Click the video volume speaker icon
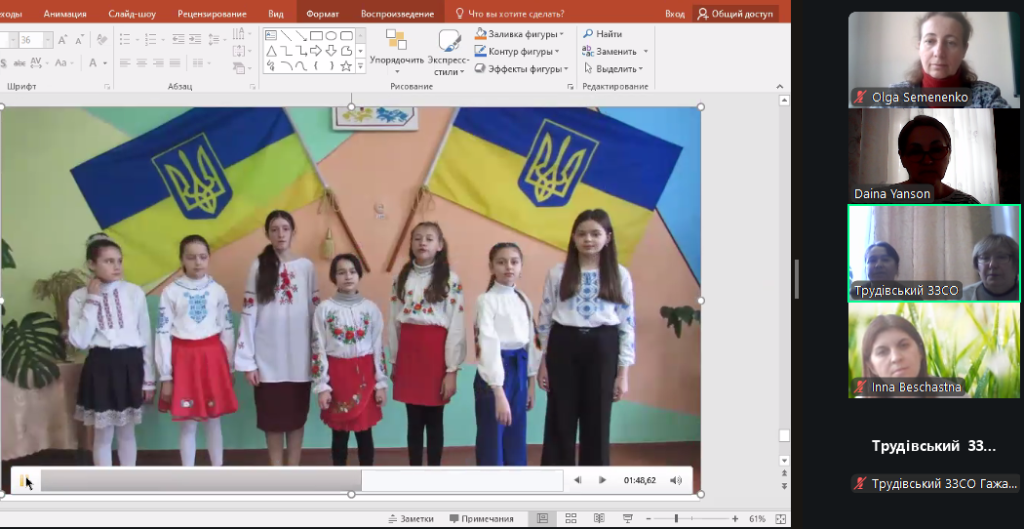1024x529 pixels. tap(676, 481)
